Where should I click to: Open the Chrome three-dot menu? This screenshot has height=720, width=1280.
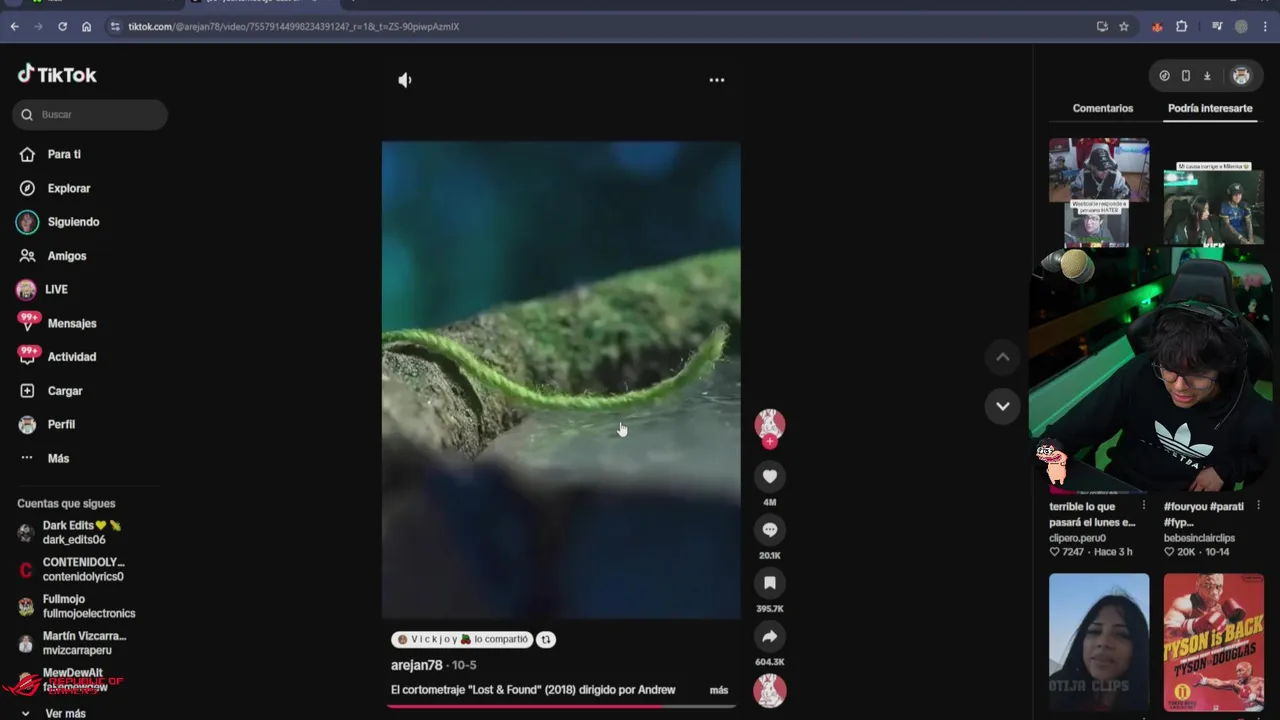pyautogui.click(x=1265, y=27)
